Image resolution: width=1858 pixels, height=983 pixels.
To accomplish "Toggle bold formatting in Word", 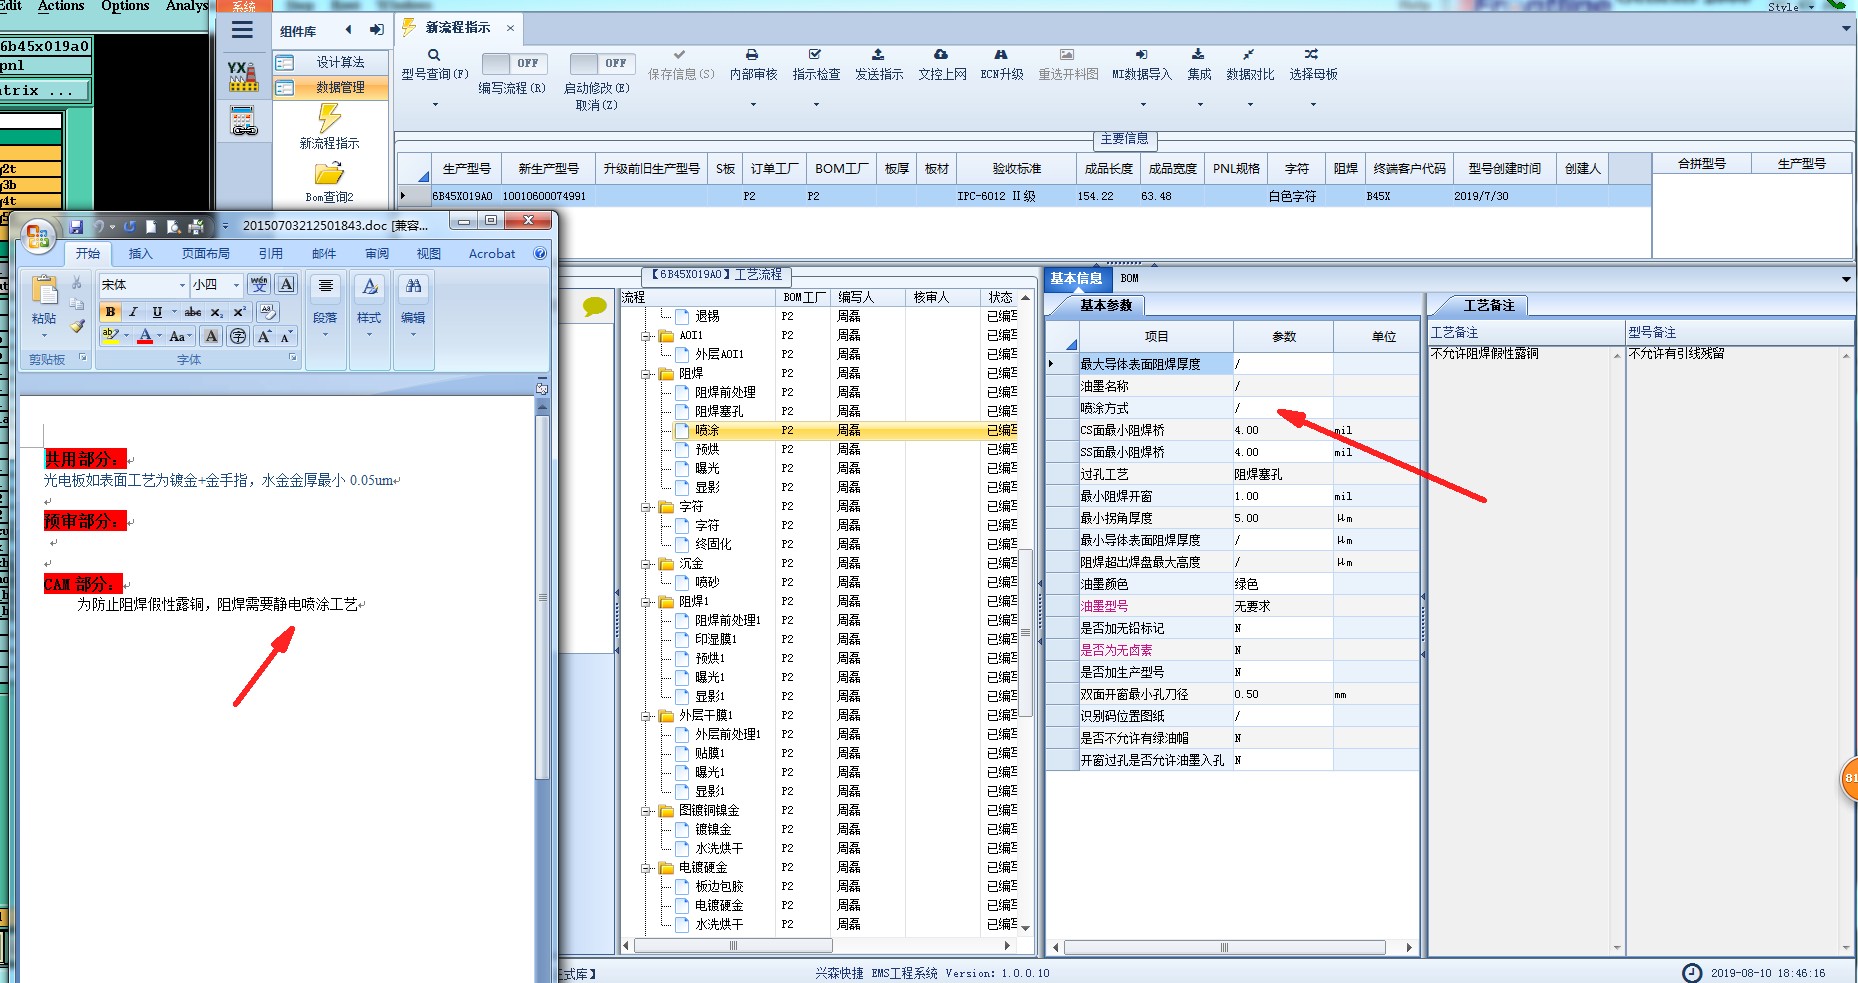I will (x=110, y=312).
